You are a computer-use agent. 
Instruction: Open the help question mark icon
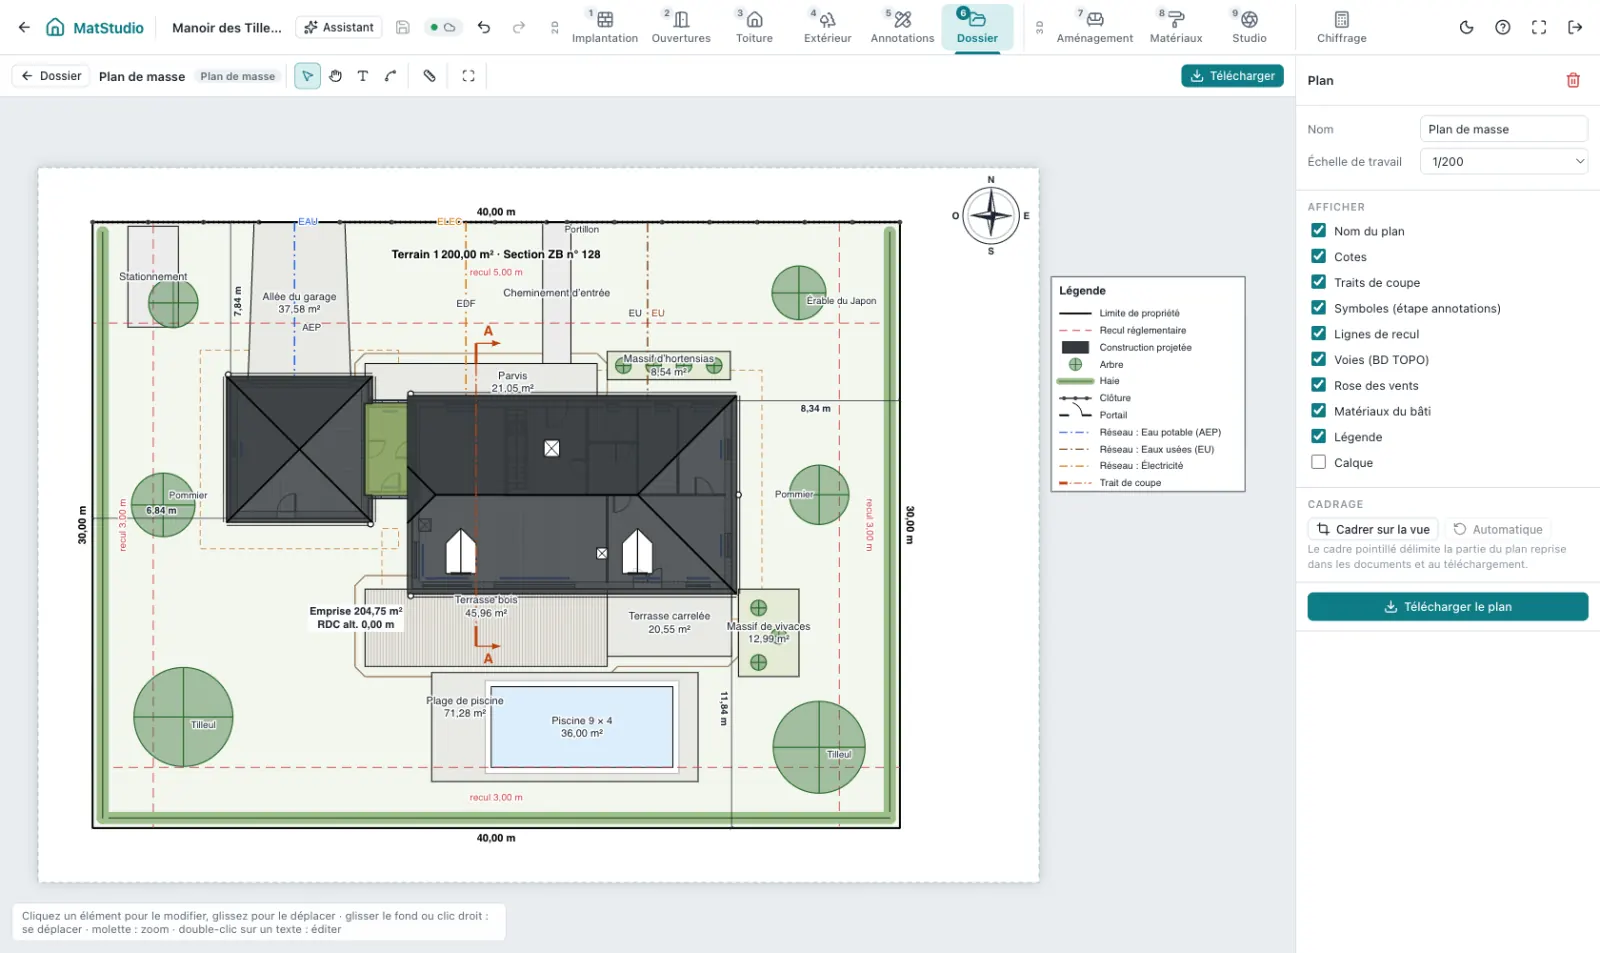[x=1502, y=27]
